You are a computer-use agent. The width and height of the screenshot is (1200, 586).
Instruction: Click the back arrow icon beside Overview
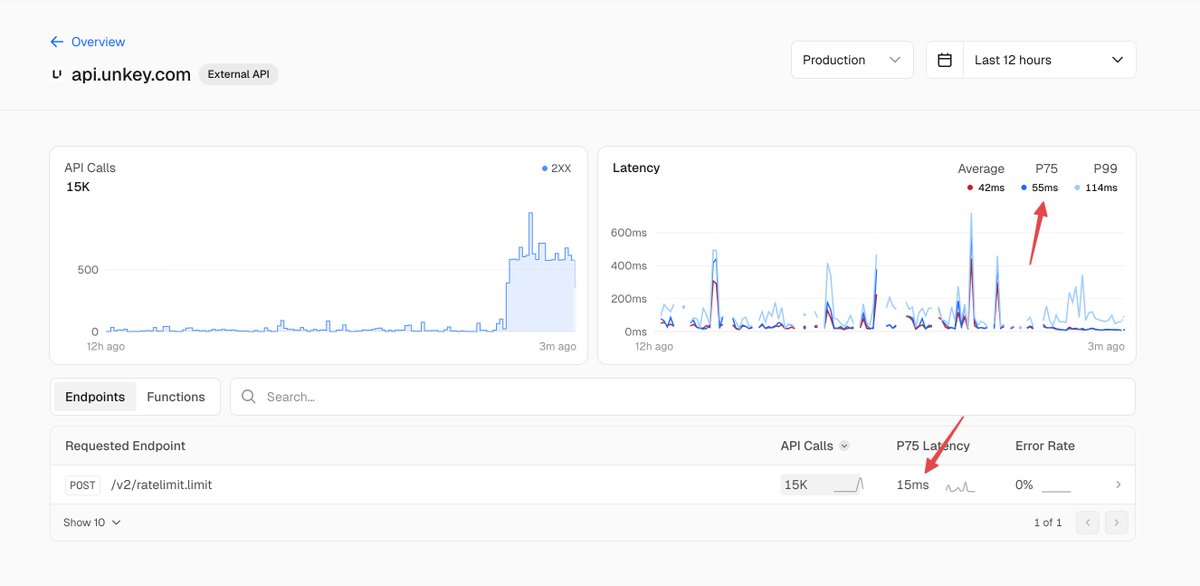coord(57,42)
